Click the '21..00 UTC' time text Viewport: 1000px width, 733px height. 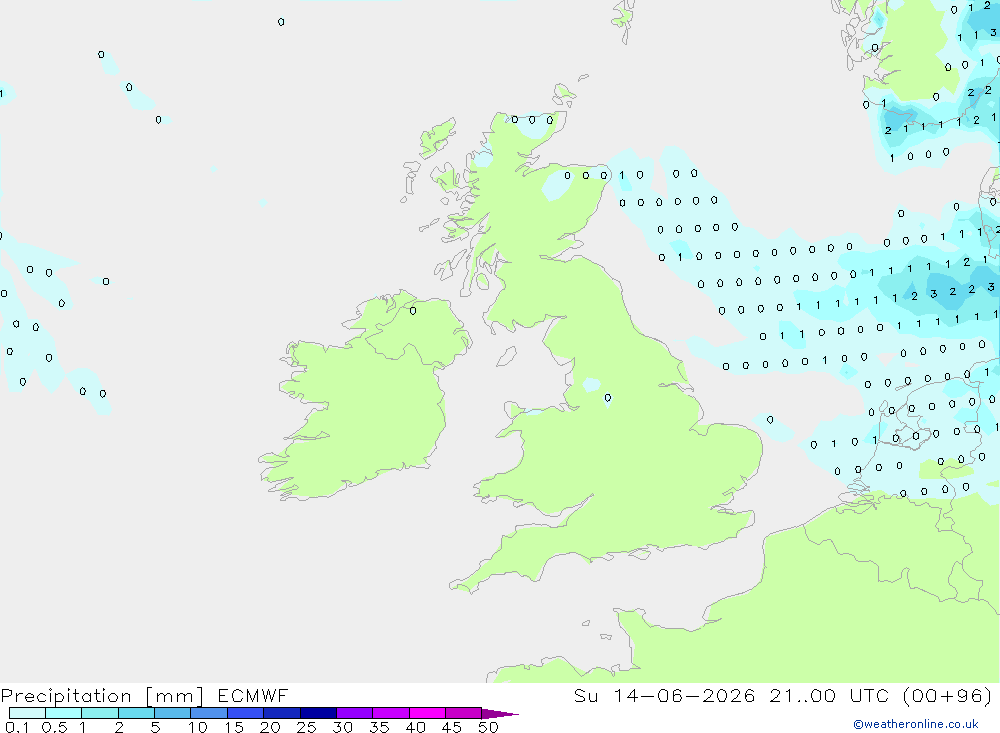(x=829, y=695)
